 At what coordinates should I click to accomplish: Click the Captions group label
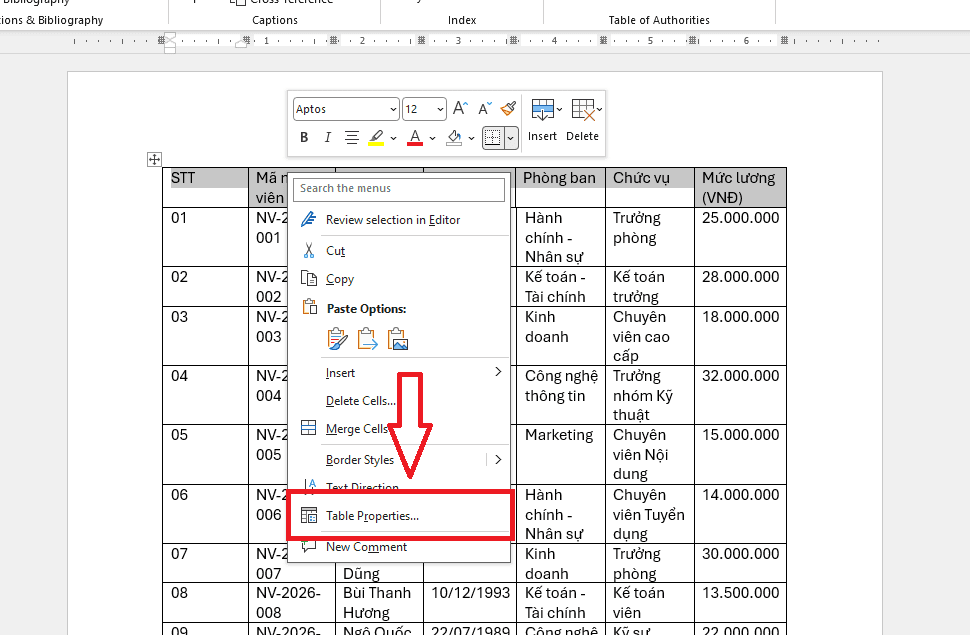click(x=275, y=20)
